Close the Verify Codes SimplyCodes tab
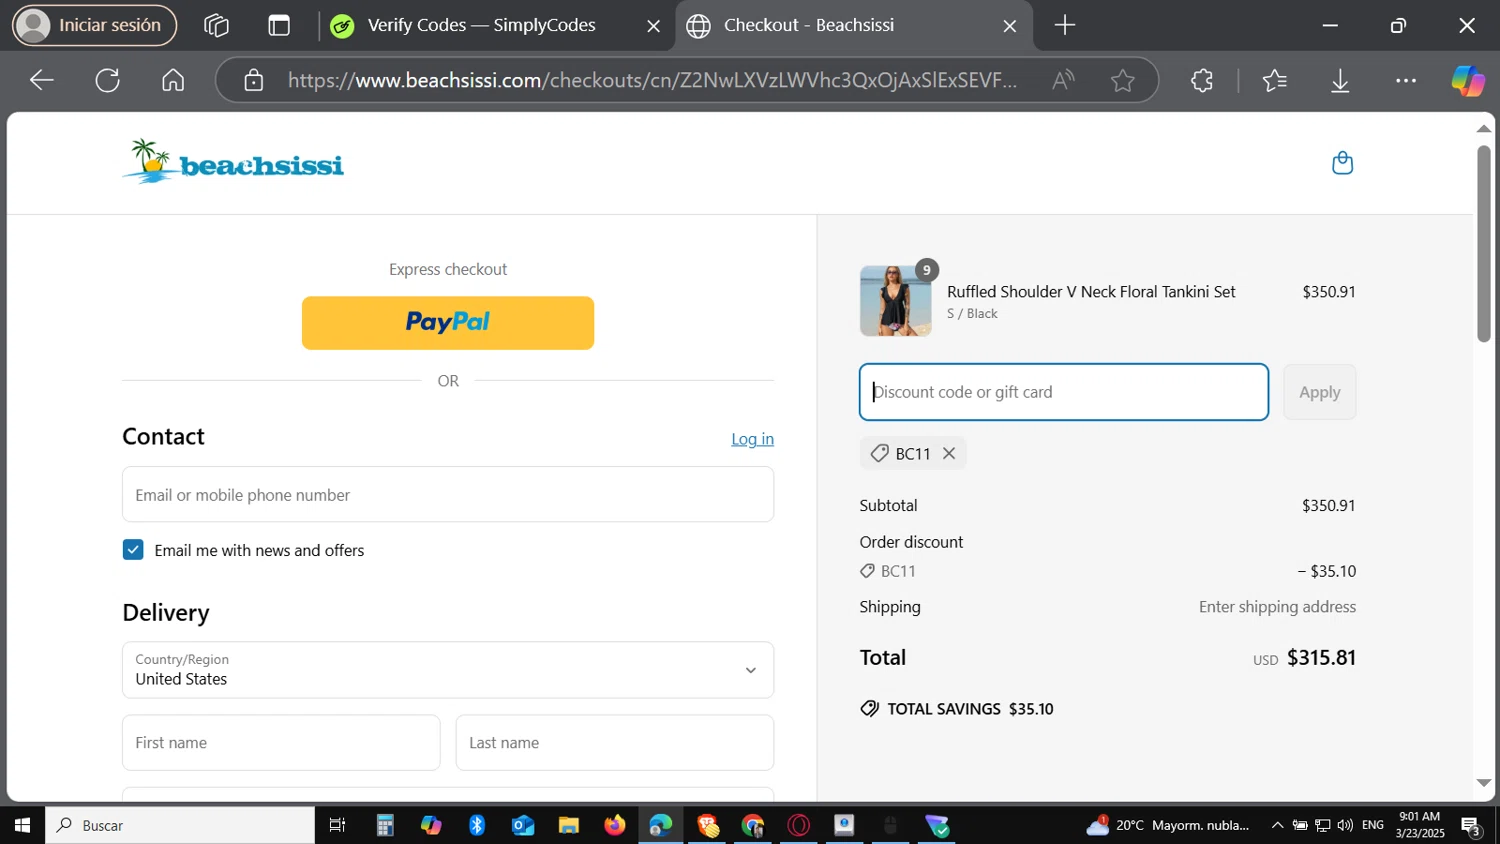Image resolution: width=1500 pixels, height=844 pixels. pos(654,26)
